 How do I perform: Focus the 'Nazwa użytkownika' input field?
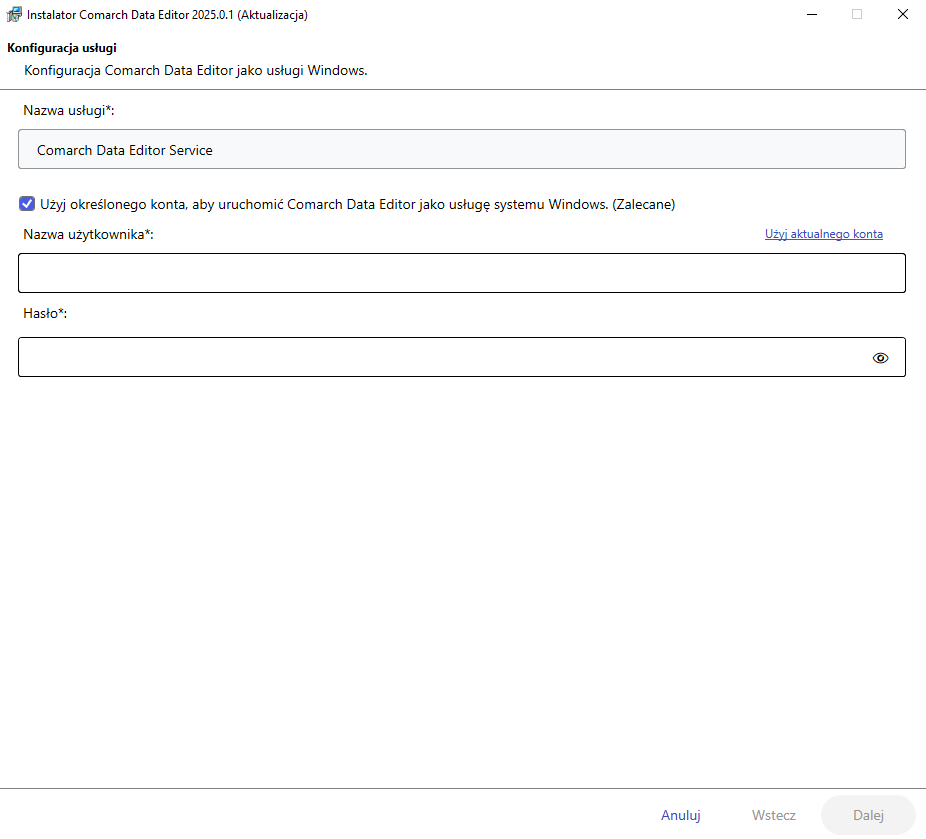point(461,273)
